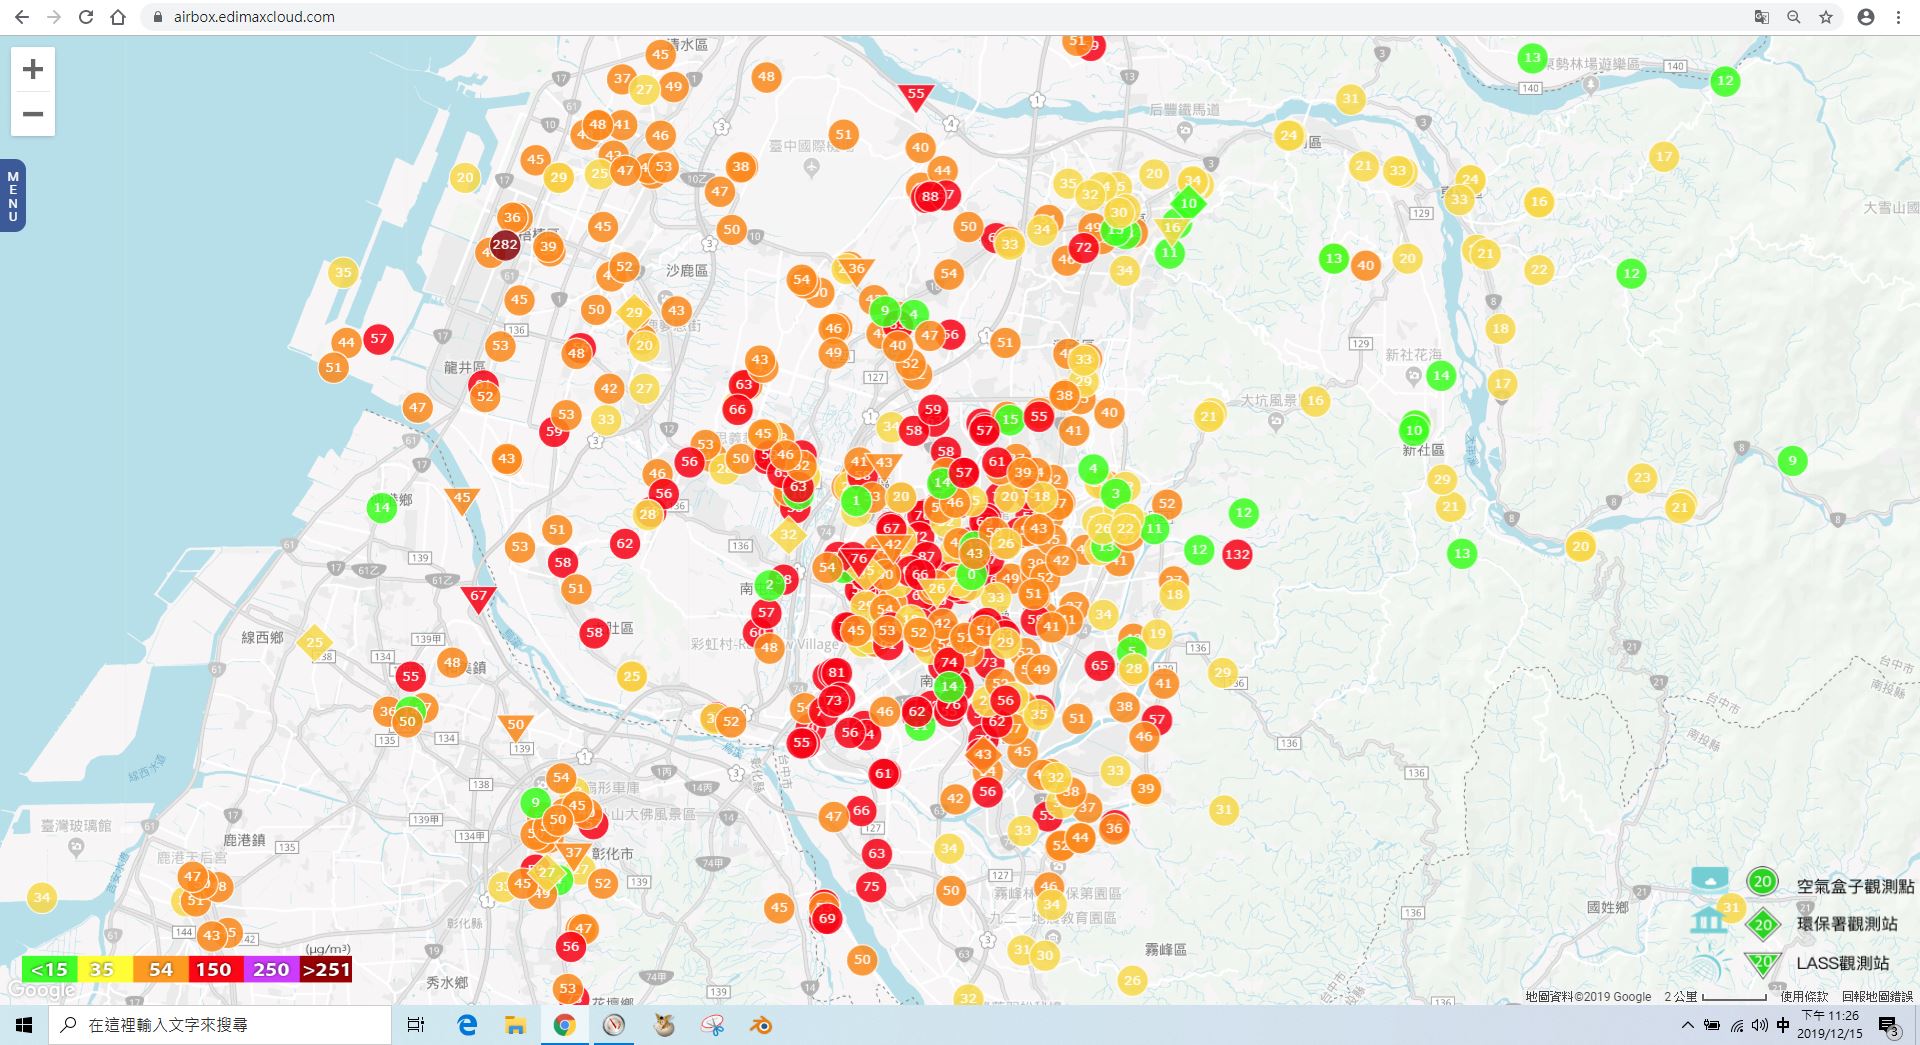1920x1045 pixels.
Task: Focus the airbox.edimaxcloud.com address bar
Action: click(x=254, y=17)
